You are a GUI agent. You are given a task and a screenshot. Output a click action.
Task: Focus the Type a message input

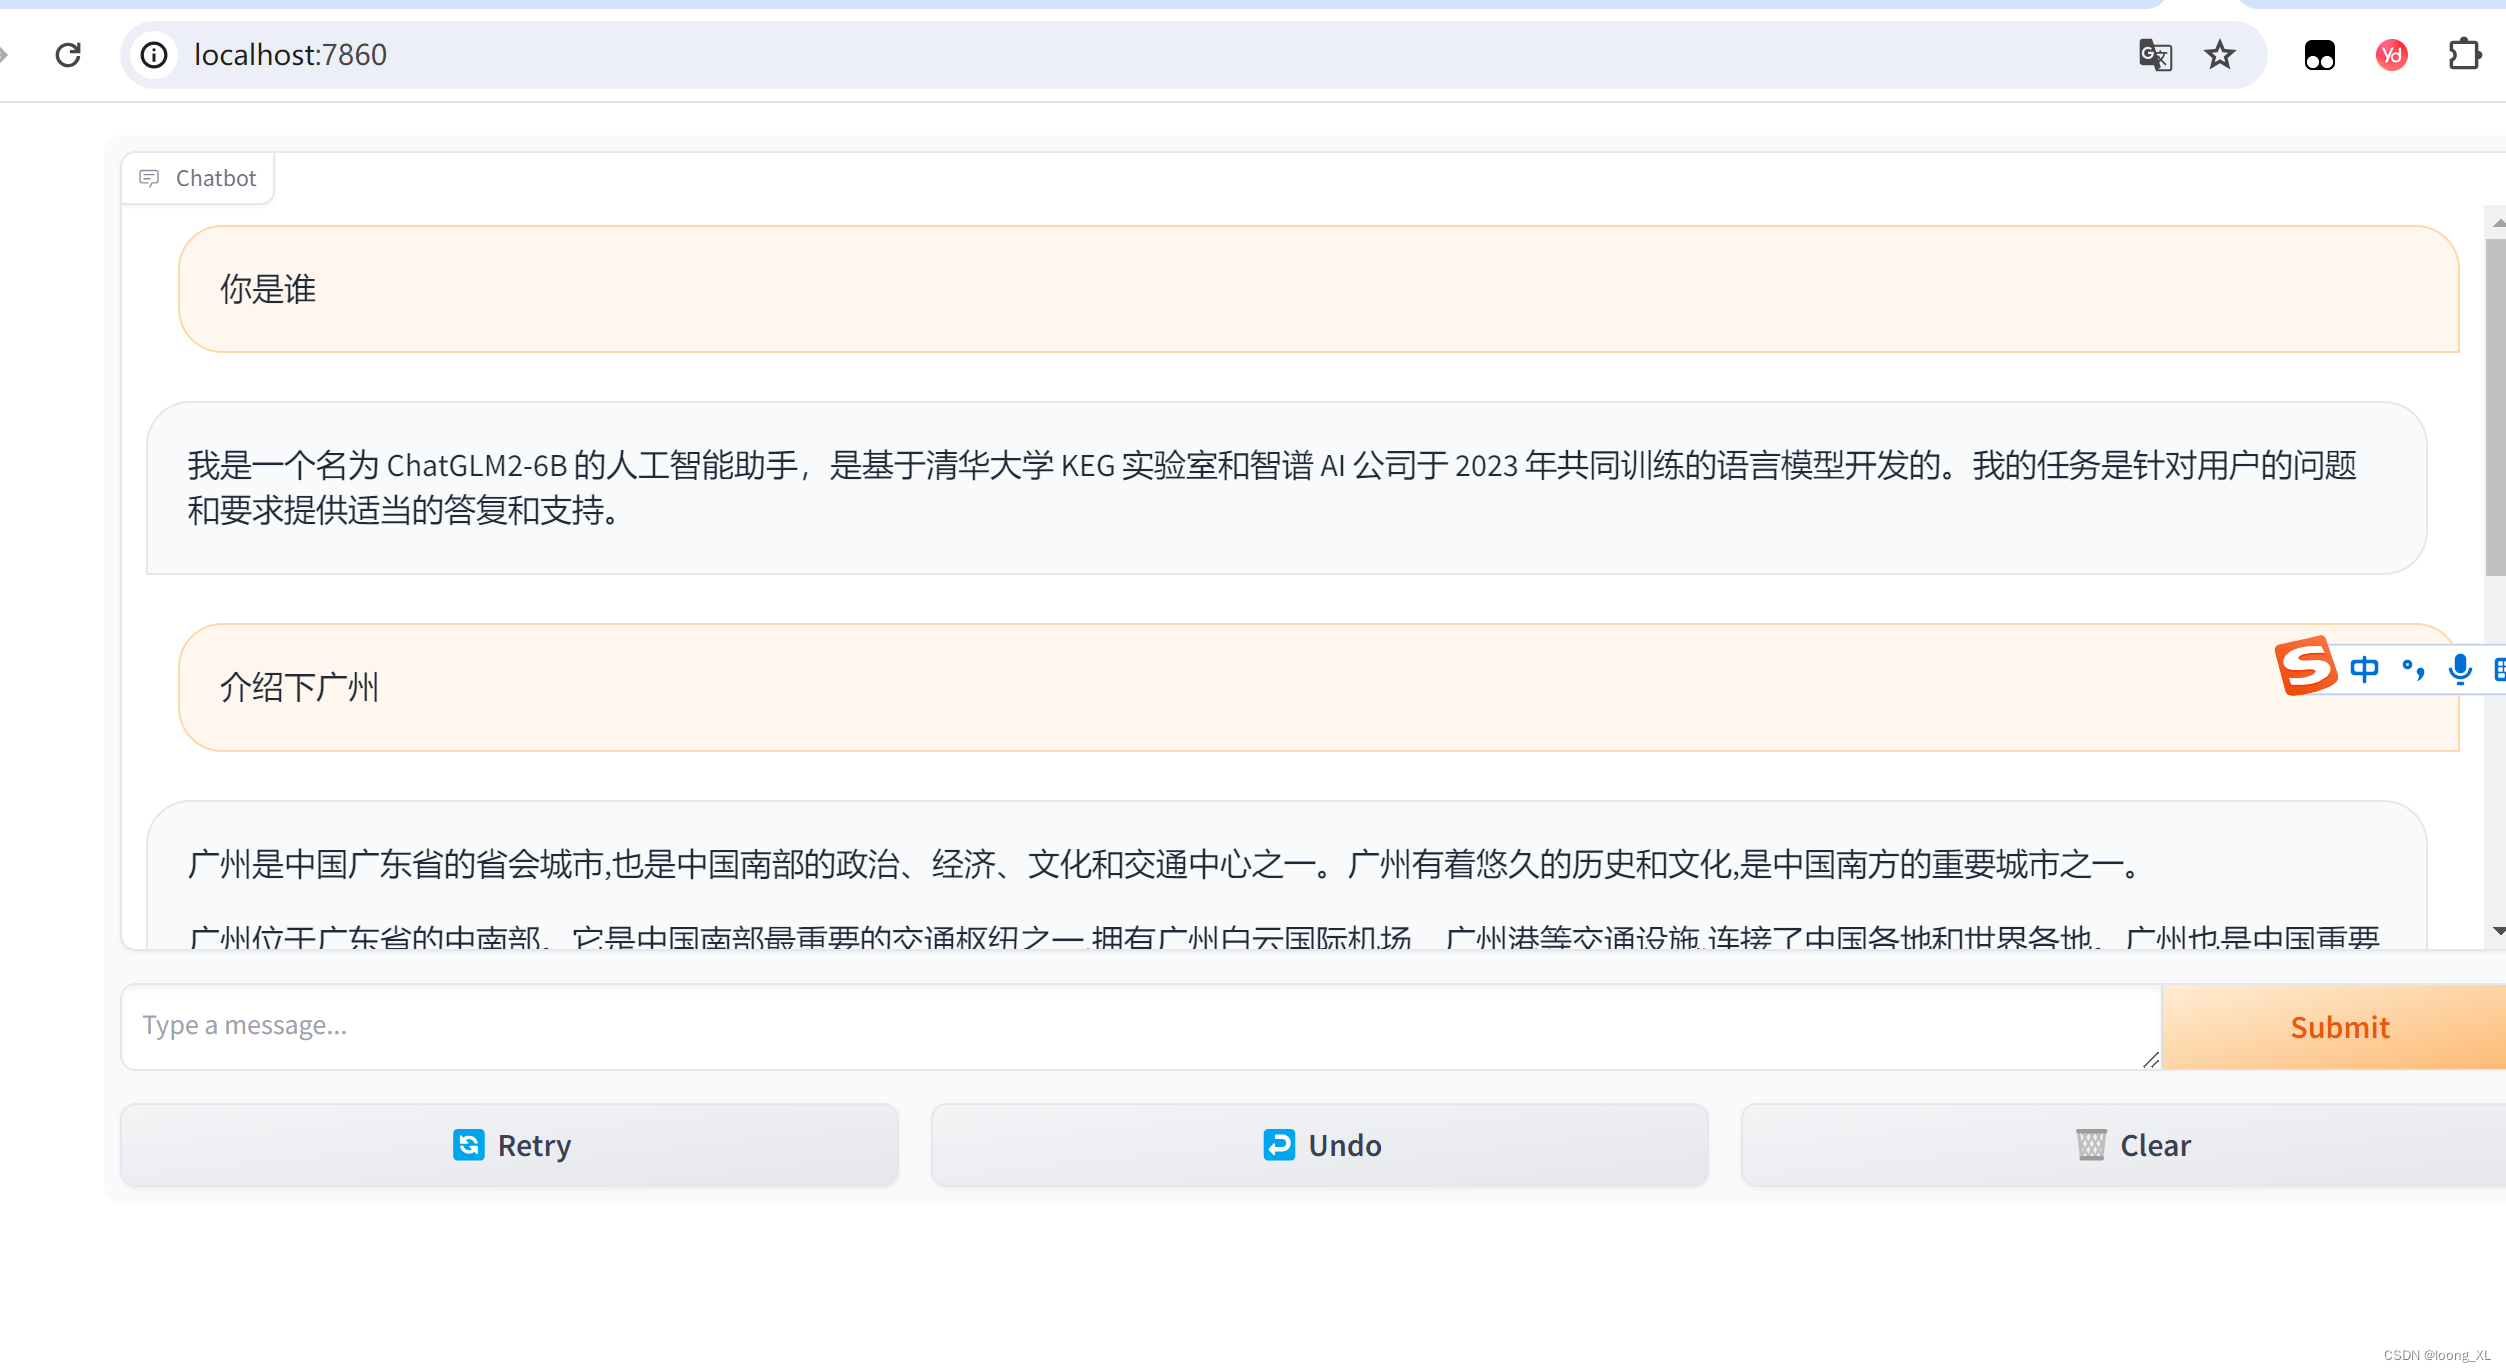click(1140, 1026)
